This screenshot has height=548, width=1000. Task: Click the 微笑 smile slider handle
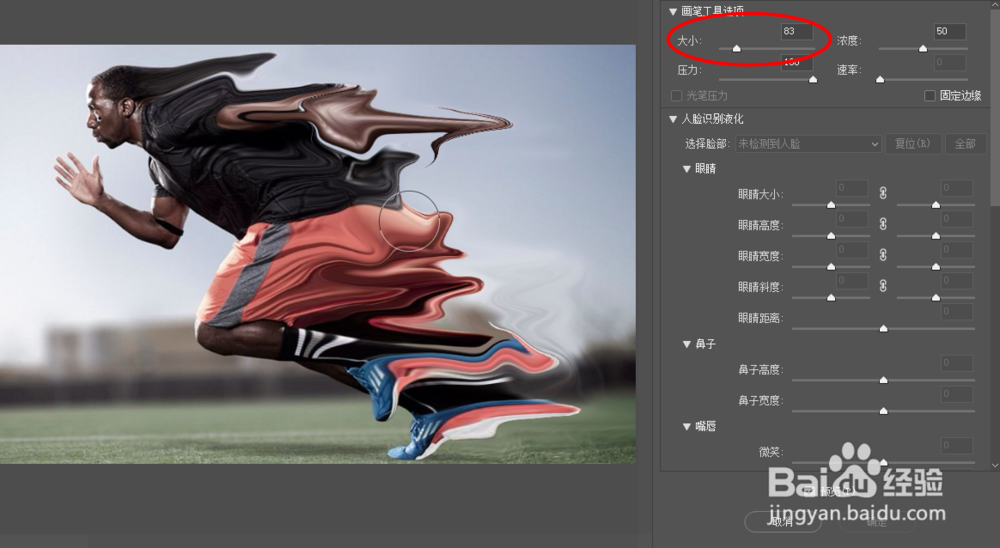click(883, 462)
